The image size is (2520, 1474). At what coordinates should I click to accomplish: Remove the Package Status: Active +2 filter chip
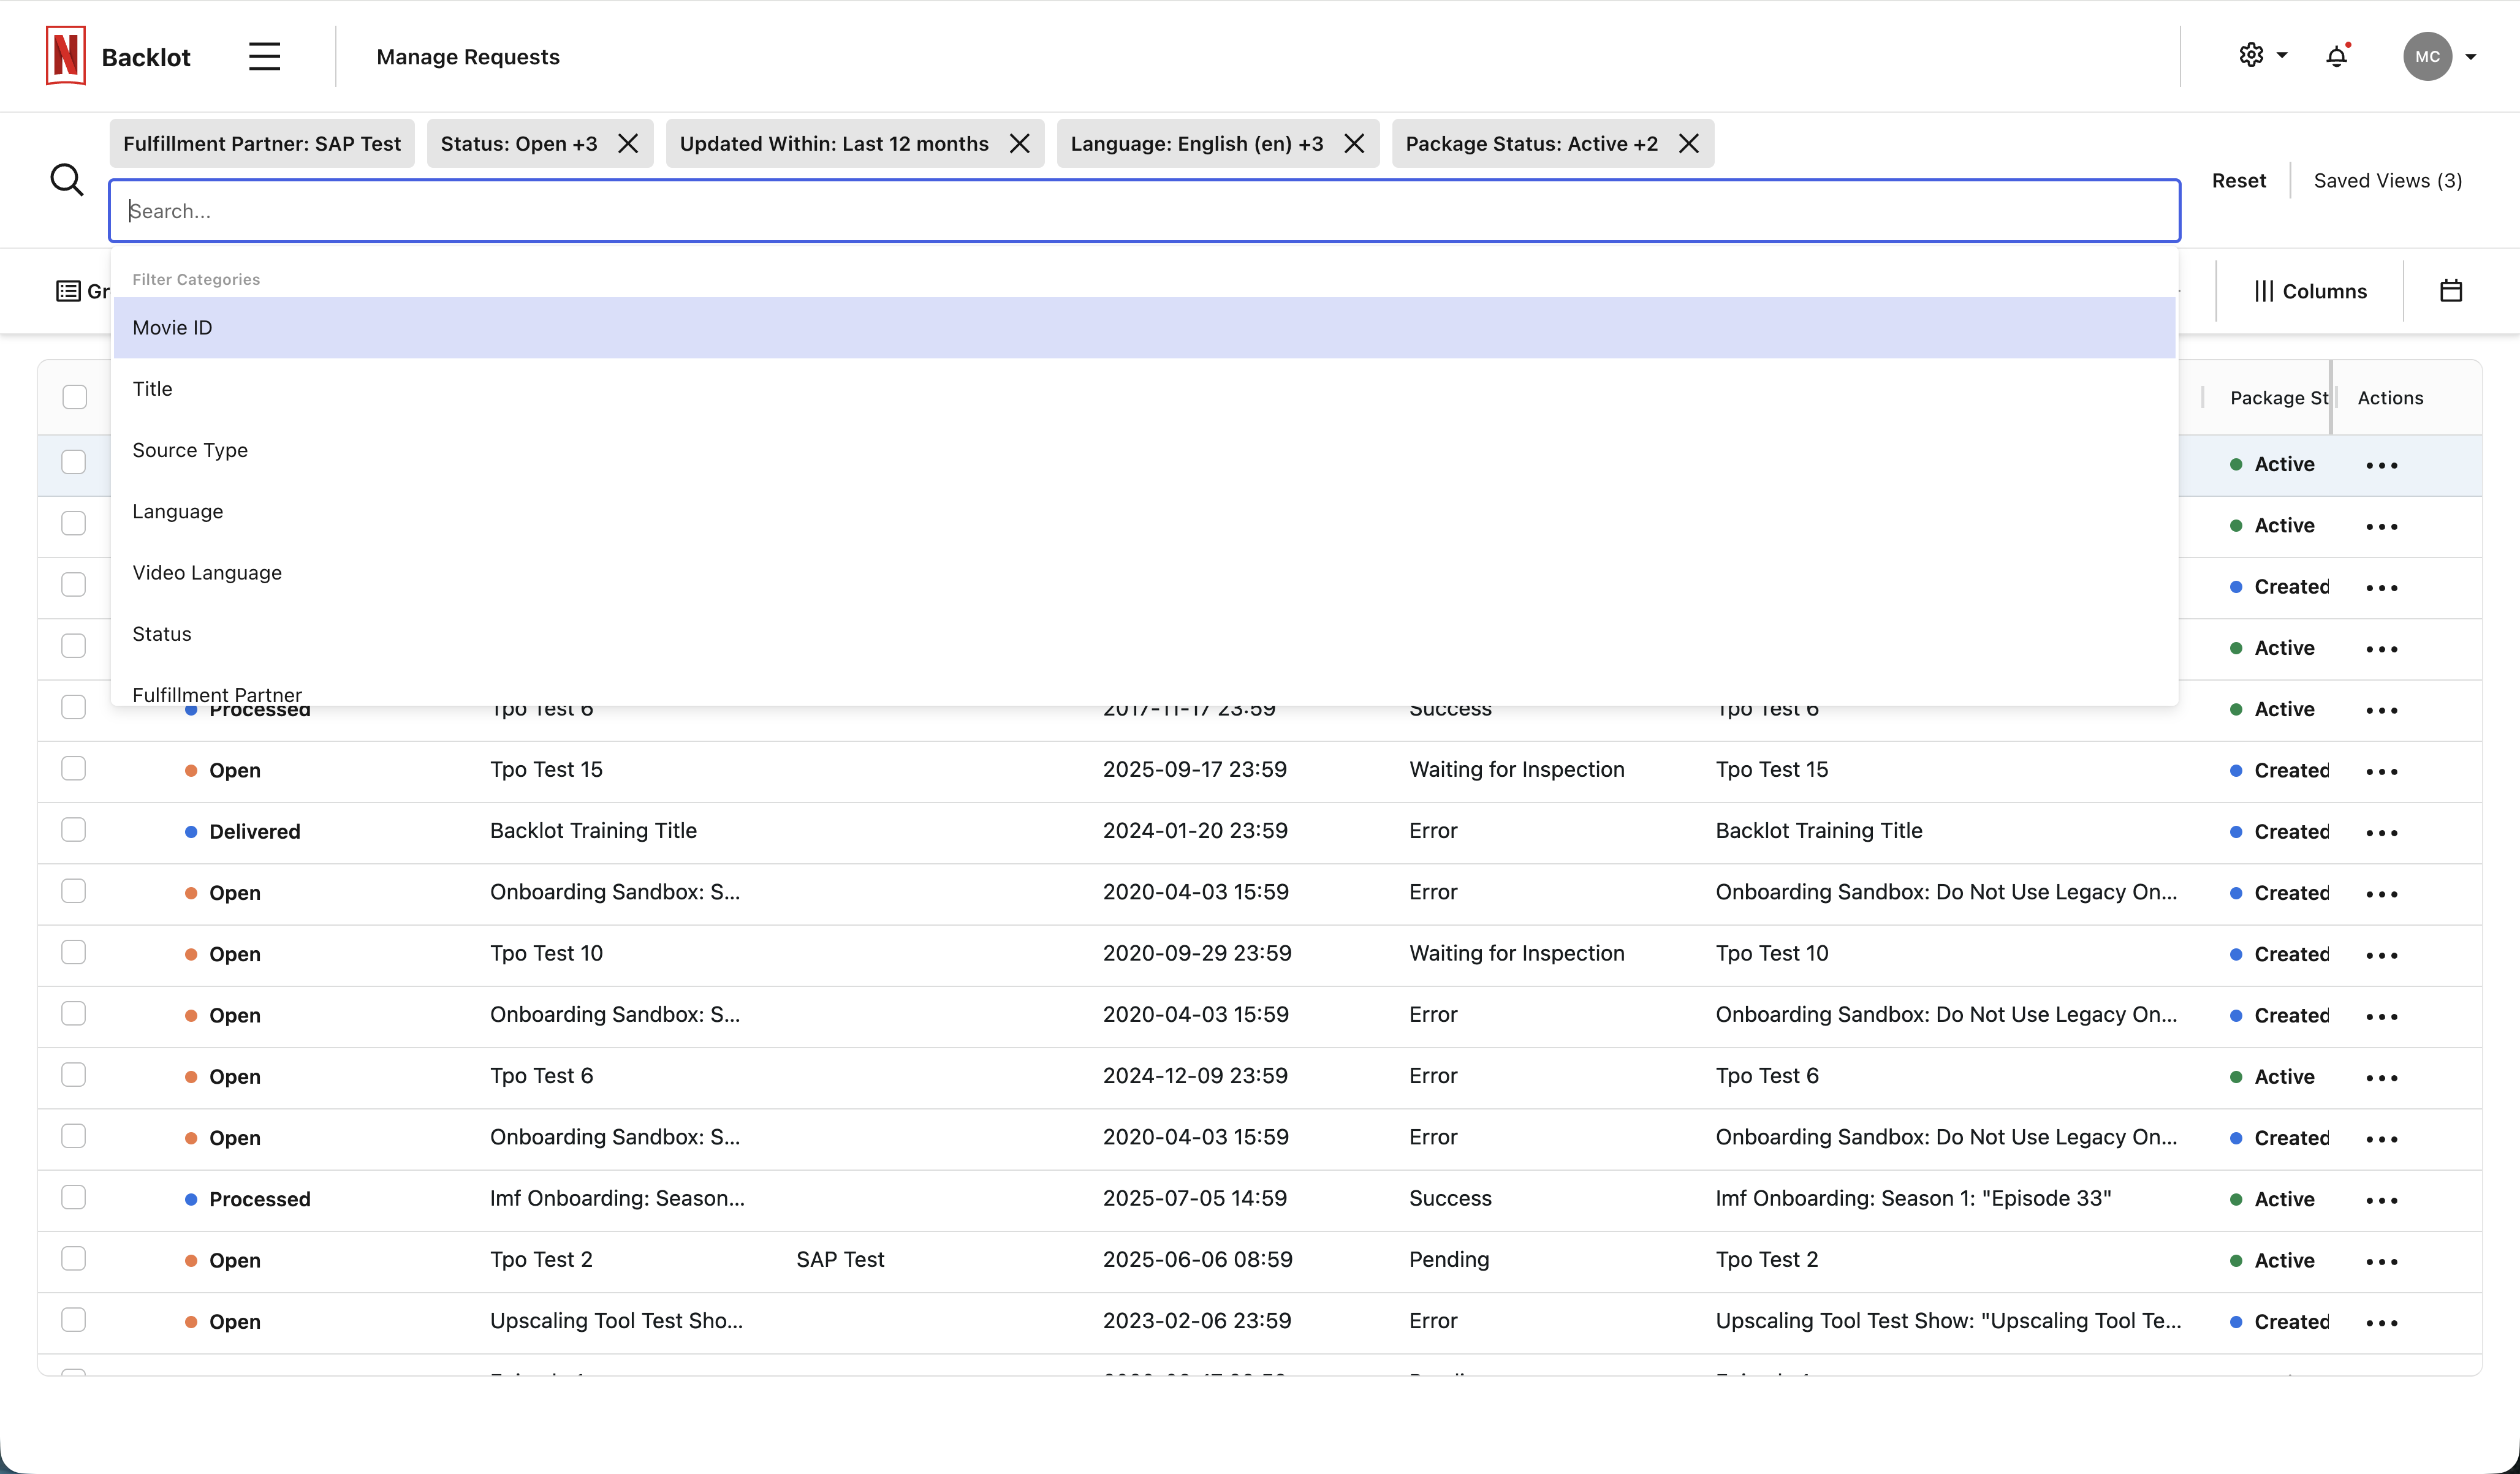click(x=1688, y=143)
